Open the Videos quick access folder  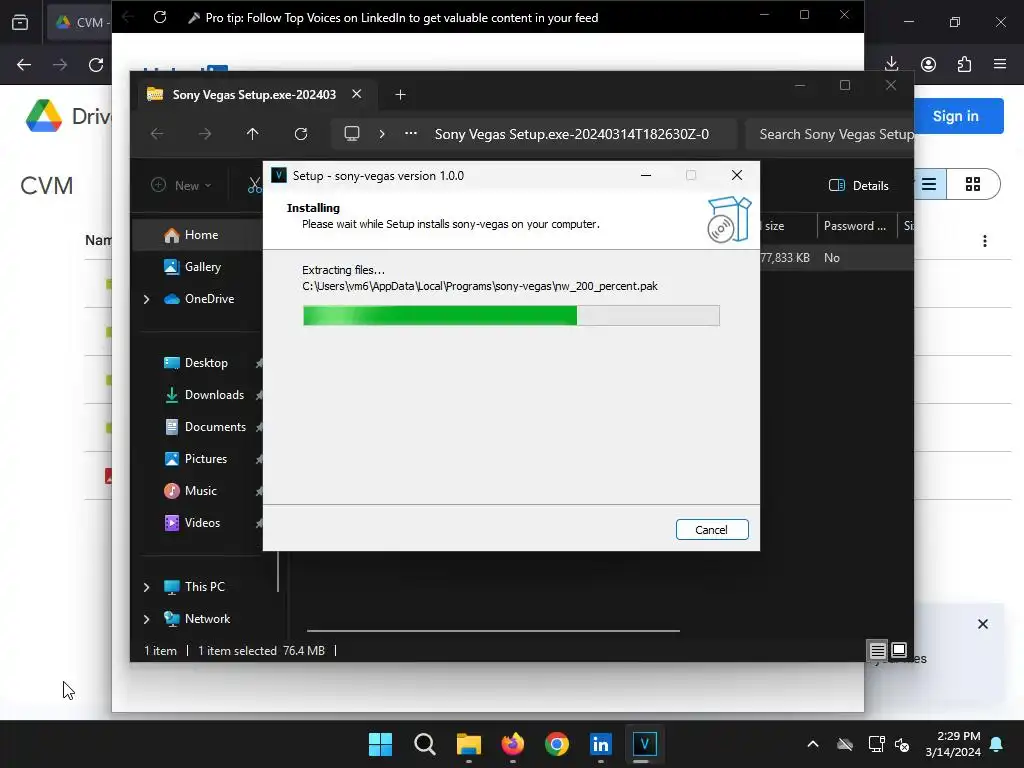coord(192,523)
